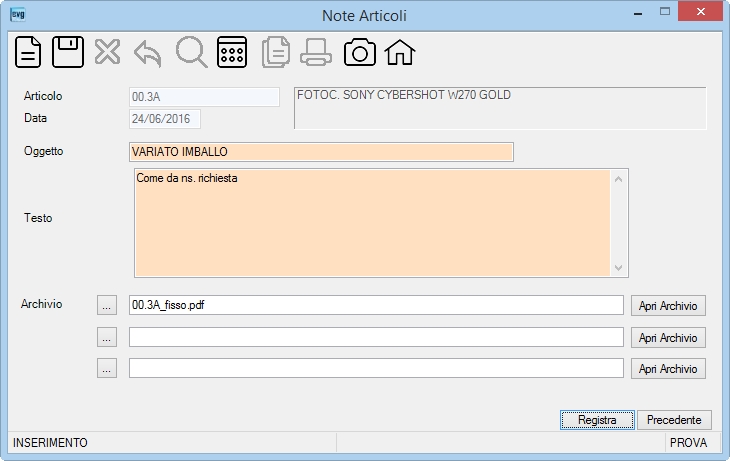
Task: Click the printer toolbar icon
Action: coord(316,52)
